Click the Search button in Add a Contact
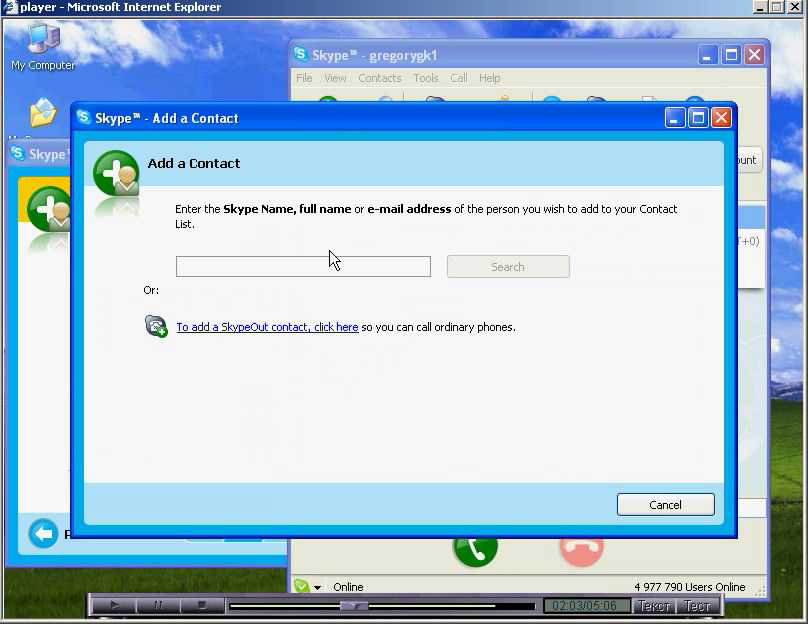This screenshot has height=624, width=808. pos(508,266)
